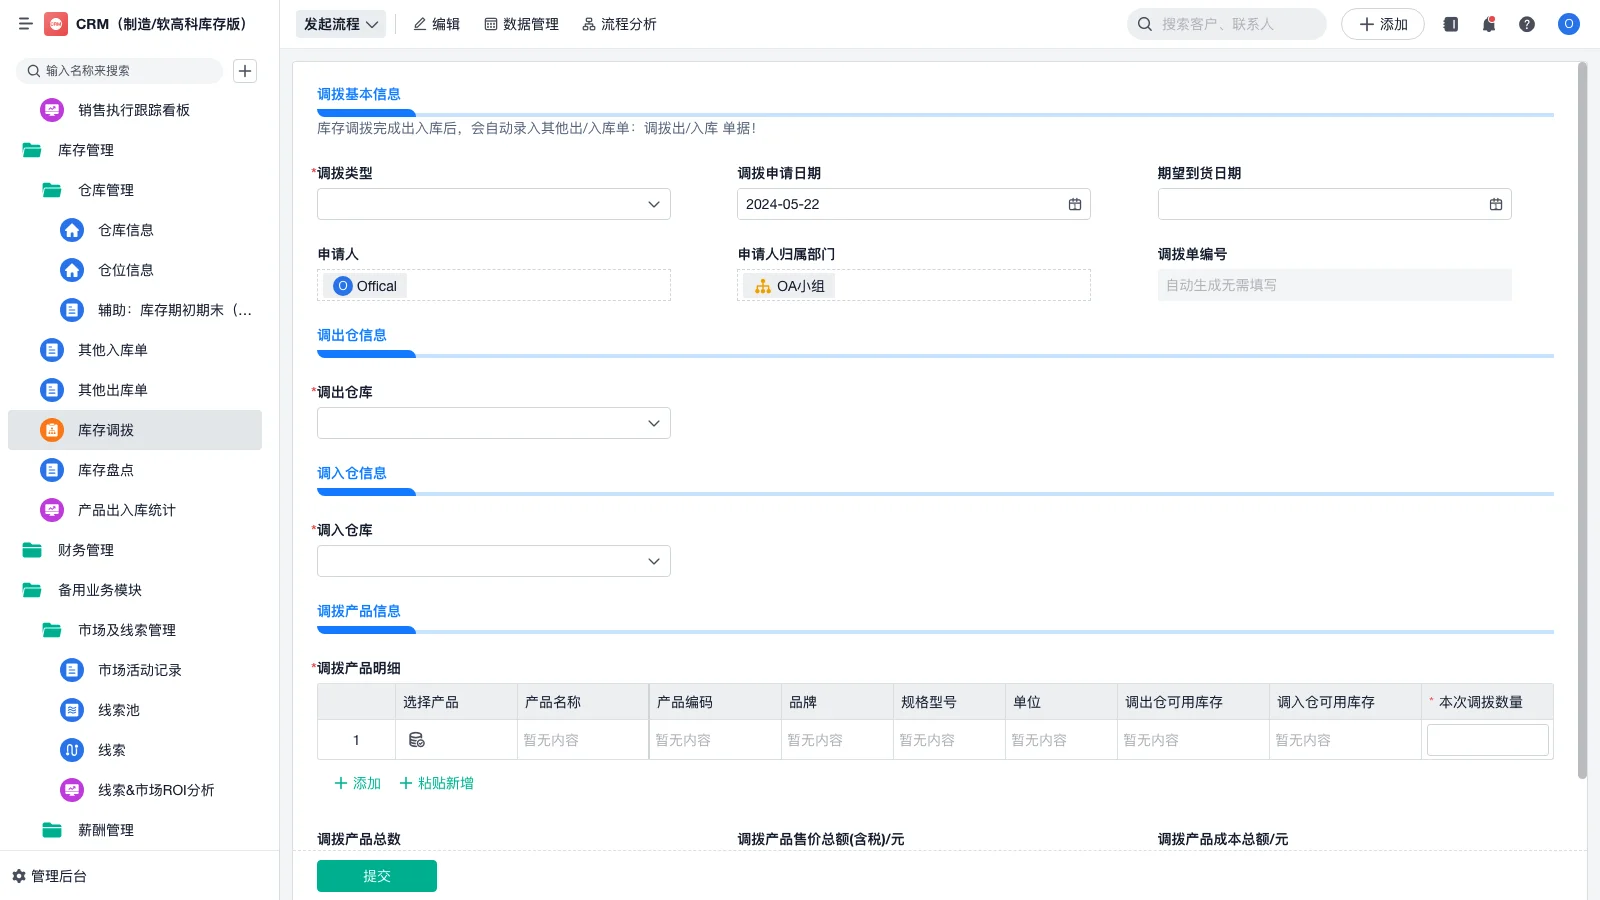Click the help question mark icon
This screenshot has height=900, width=1600.
(x=1527, y=24)
